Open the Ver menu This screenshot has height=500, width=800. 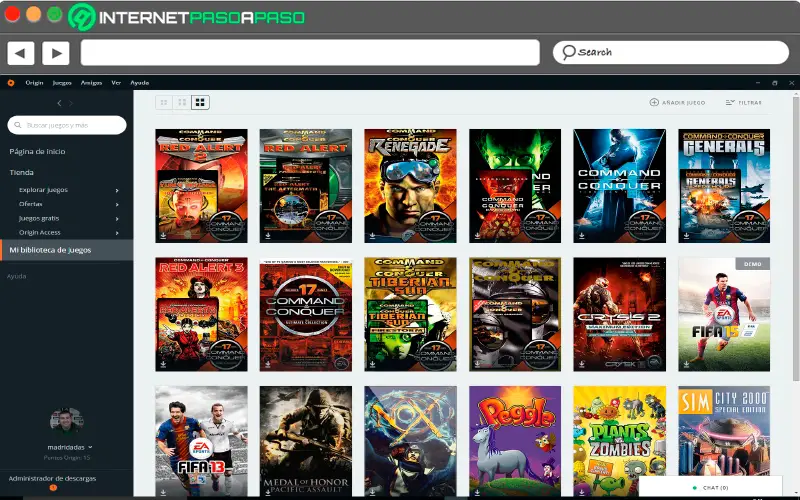coord(116,83)
